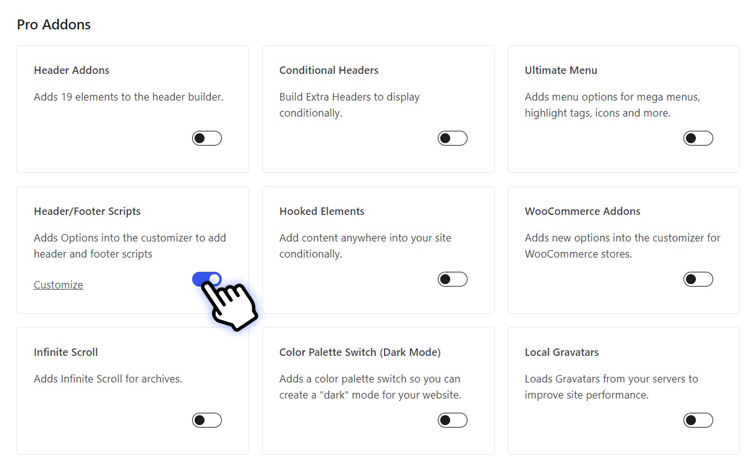750x465 pixels.
Task: Click the Local Gravatars card title
Action: pos(562,352)
